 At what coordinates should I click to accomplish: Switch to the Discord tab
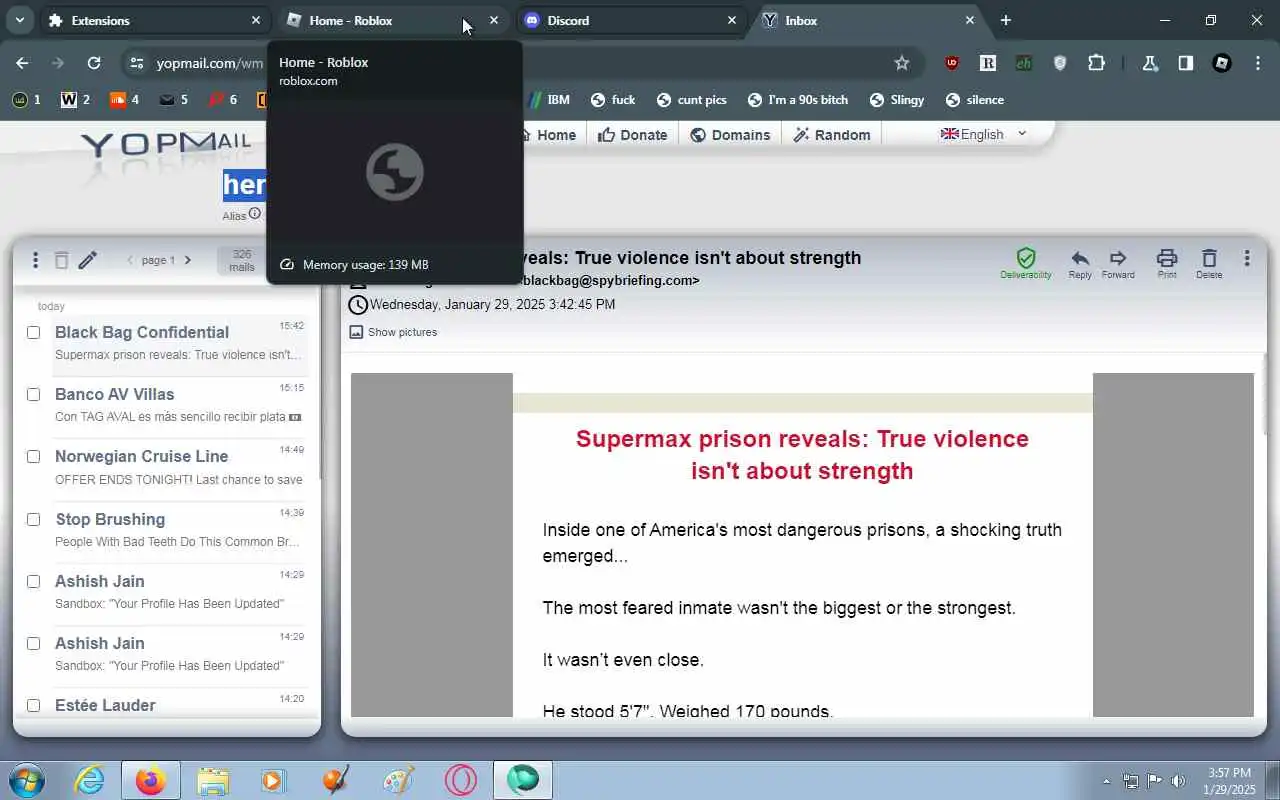click(x=630, y=20)
